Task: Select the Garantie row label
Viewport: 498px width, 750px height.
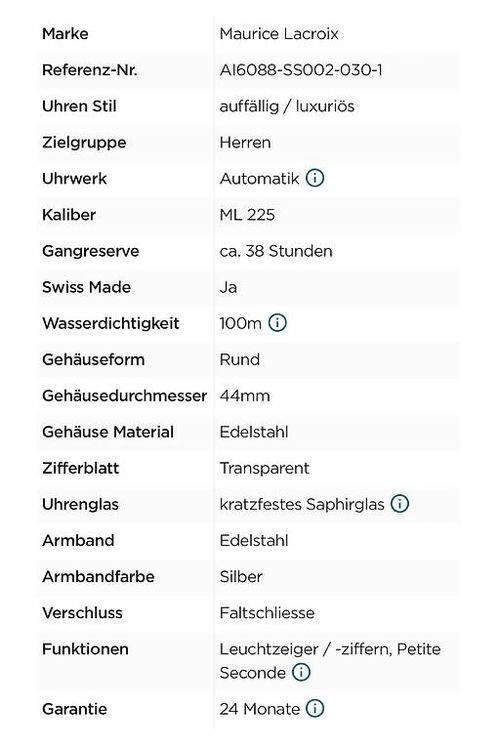Action: 75,709
